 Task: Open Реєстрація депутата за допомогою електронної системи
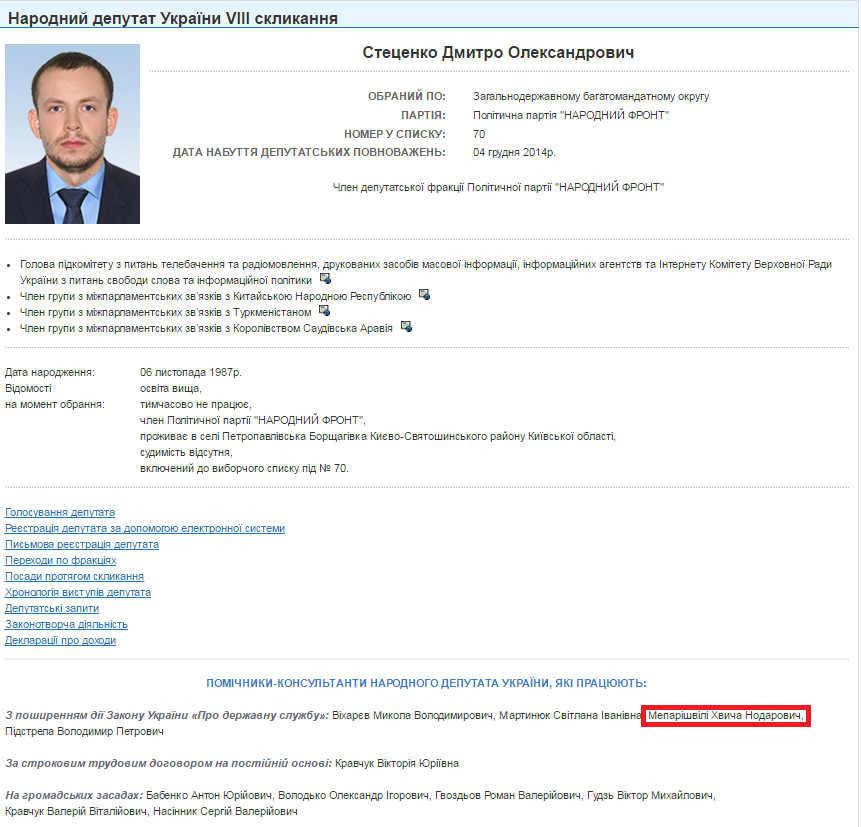[145, 528]
